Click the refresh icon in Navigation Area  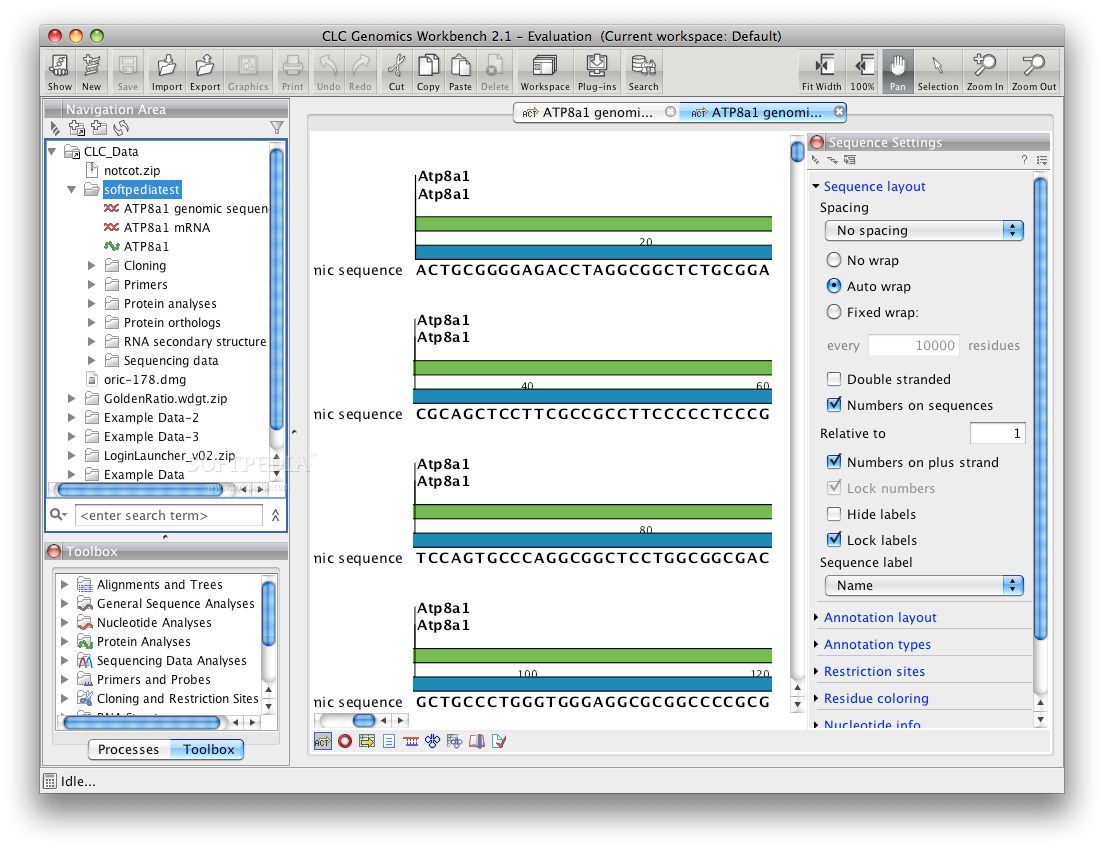point(121,127)
